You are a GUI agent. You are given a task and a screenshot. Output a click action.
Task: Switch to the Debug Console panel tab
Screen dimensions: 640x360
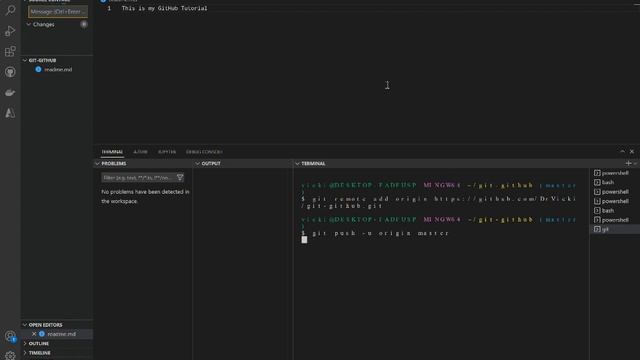pyautogui.click(x=204, y=152)
